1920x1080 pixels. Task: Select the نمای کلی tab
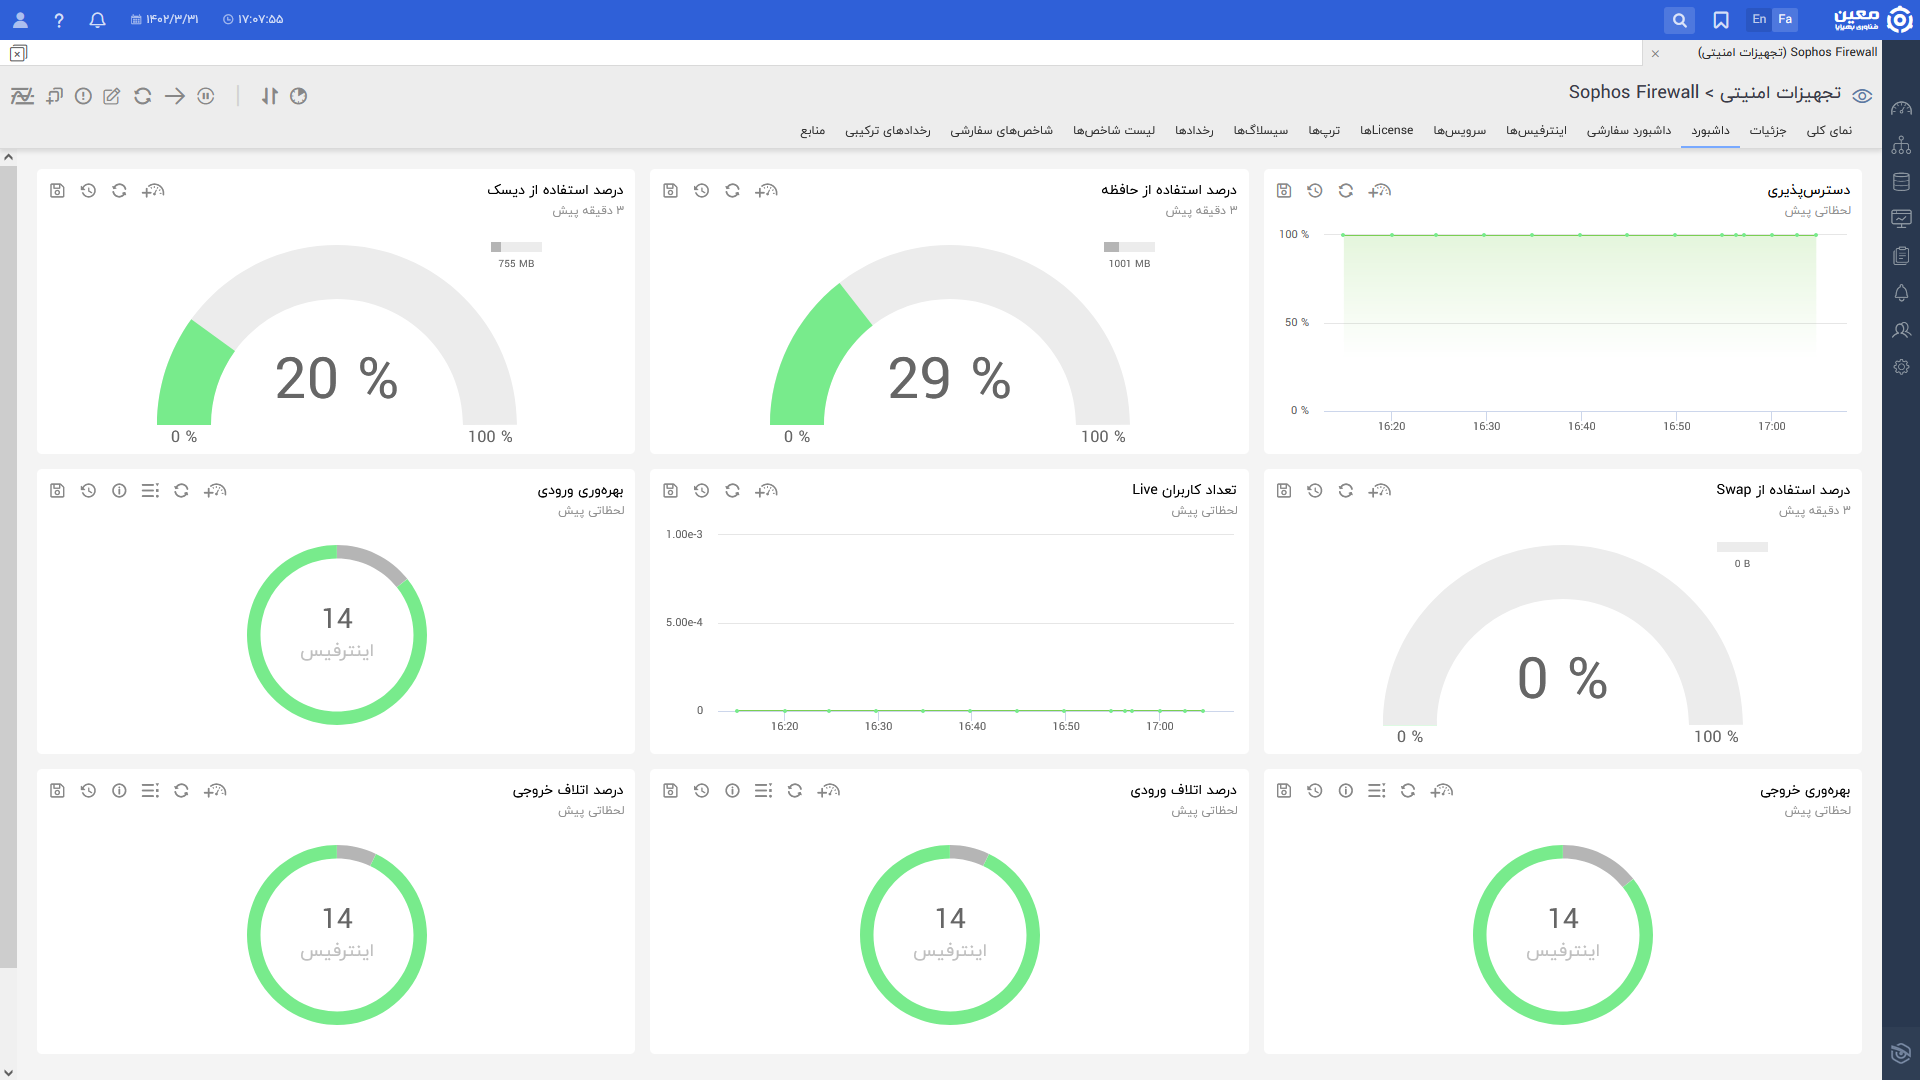[1829, 131]
